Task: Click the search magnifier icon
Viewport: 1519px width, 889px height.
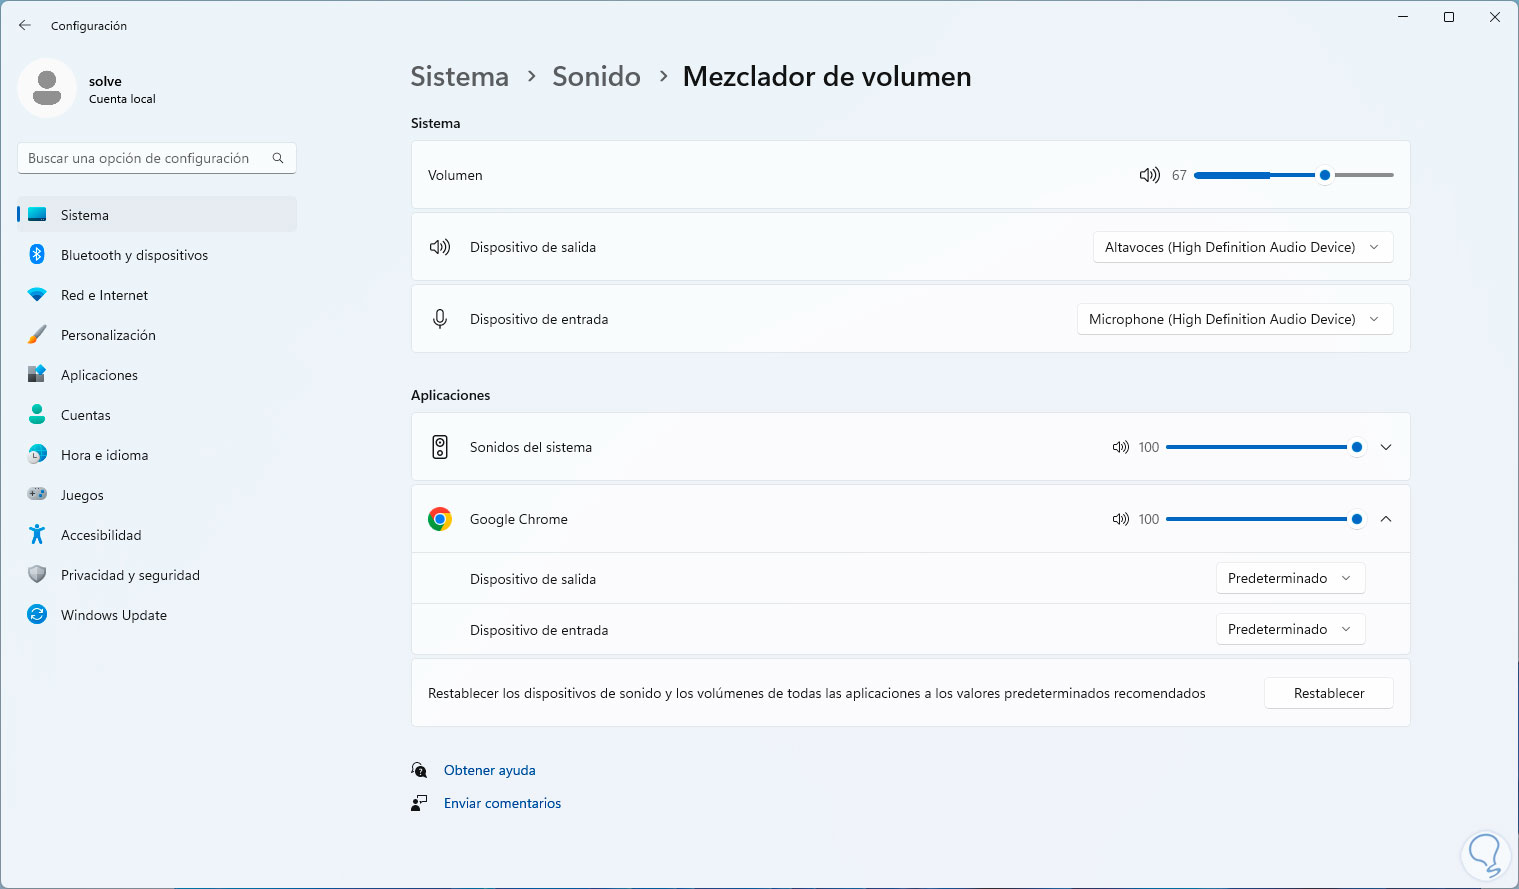Action: click(278, 158)
